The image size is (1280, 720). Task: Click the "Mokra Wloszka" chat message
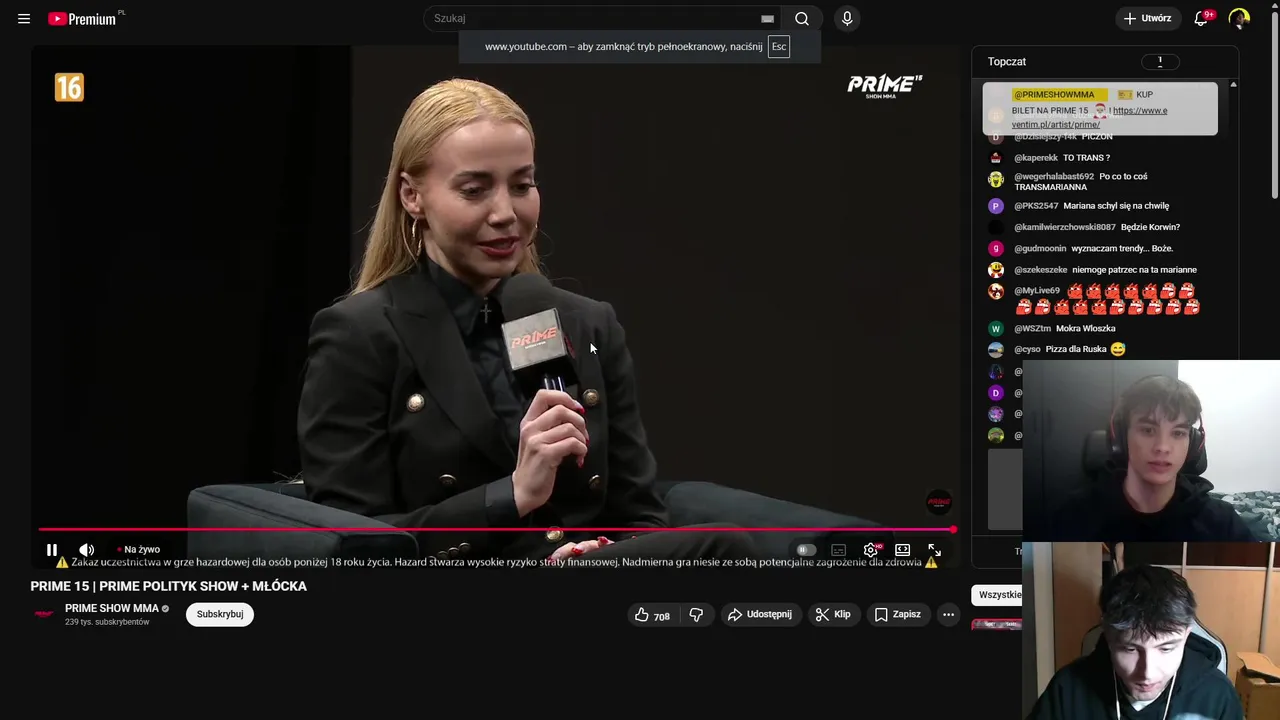click(x=1085, y=328)
